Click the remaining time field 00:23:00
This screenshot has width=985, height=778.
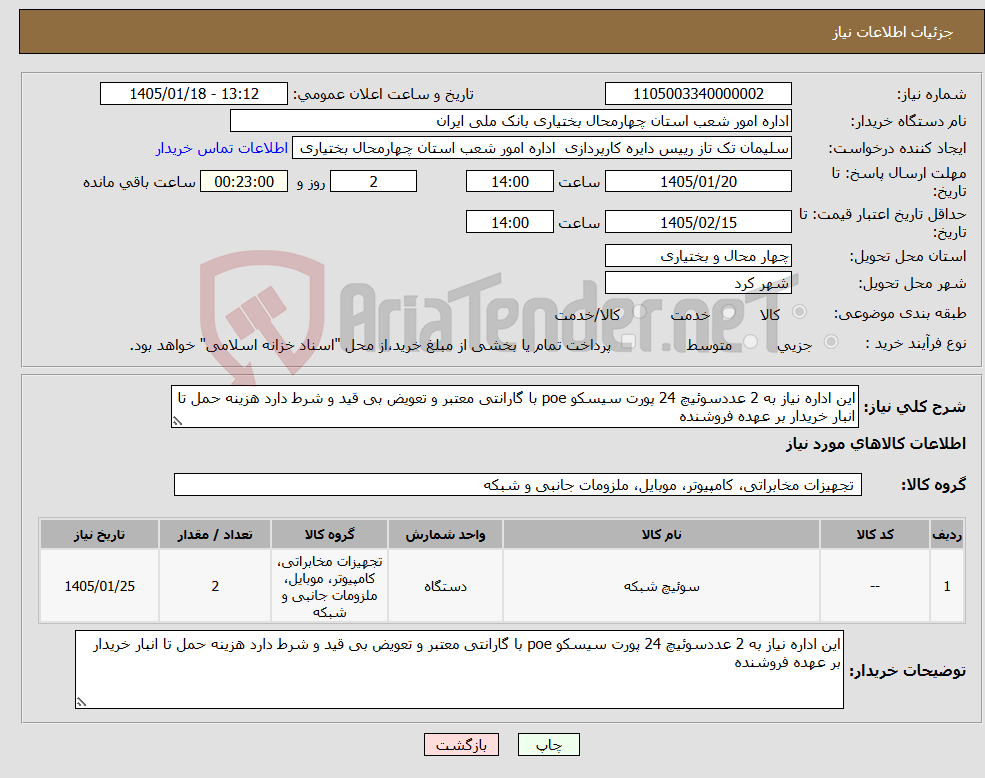pos(244,182)
